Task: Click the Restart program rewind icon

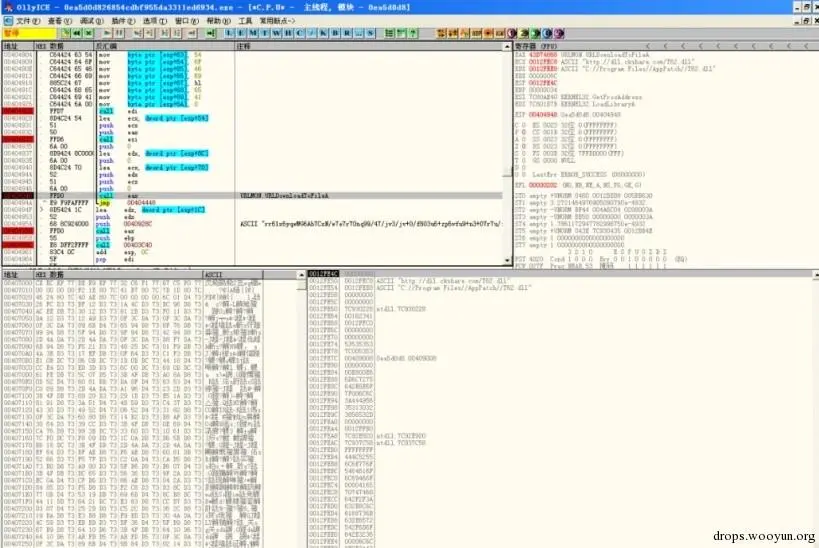Action: coord(77,33)
